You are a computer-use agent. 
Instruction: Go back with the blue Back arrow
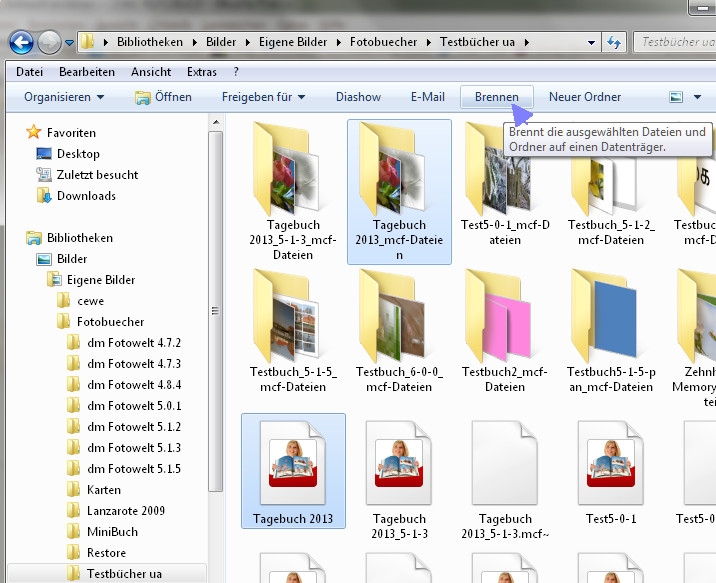coord(21,42)
